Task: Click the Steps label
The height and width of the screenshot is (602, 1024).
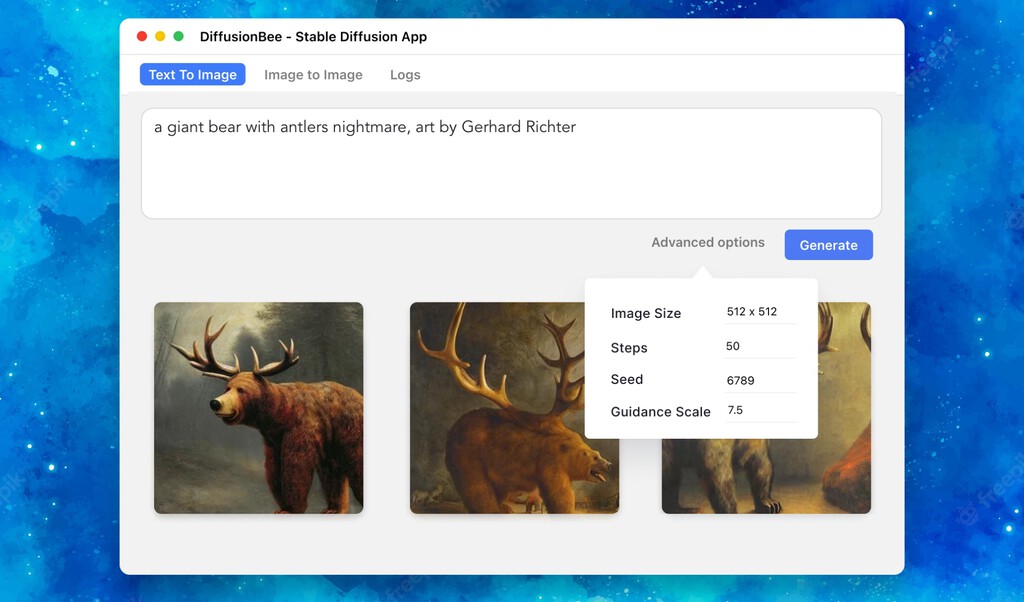Action: pyautogui.click(x=627, y=347)
